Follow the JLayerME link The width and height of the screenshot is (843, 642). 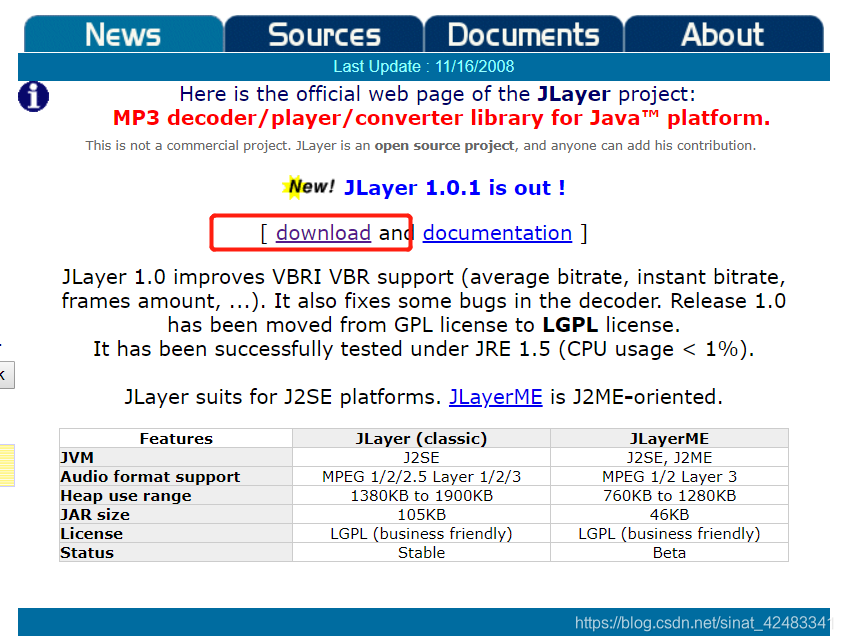coord(495,396)
